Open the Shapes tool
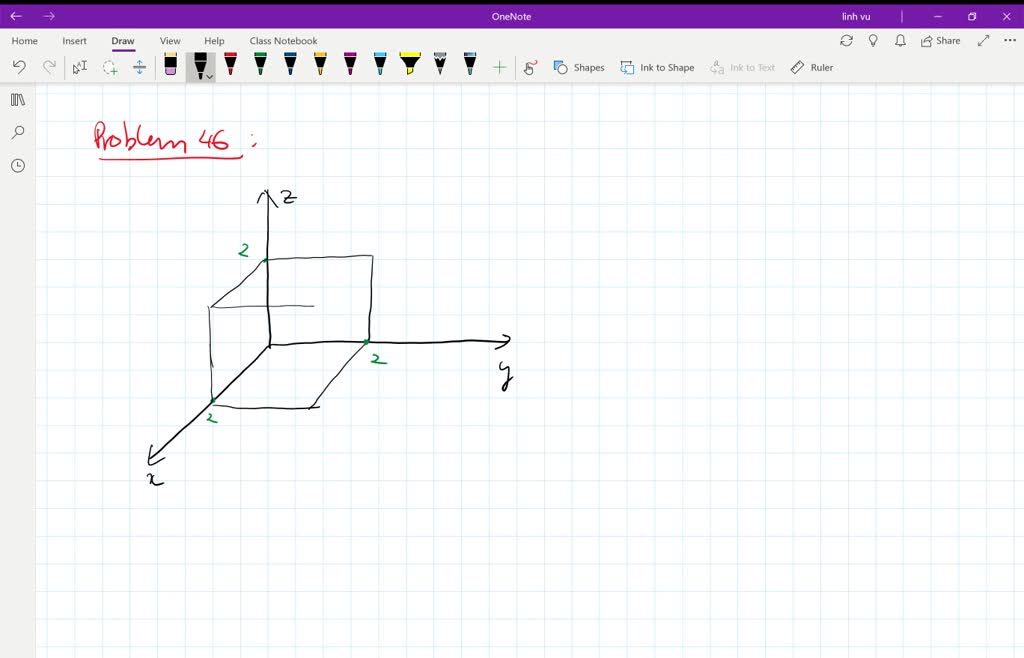 pos(580,67)
